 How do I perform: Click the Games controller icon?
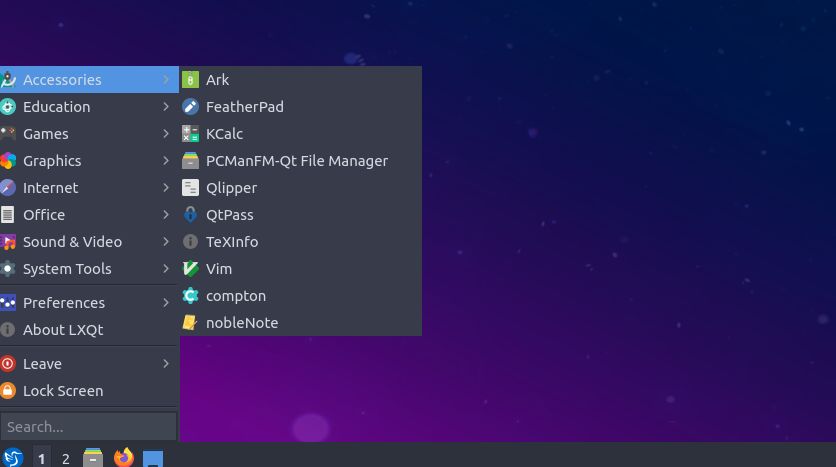coord(8,133)
